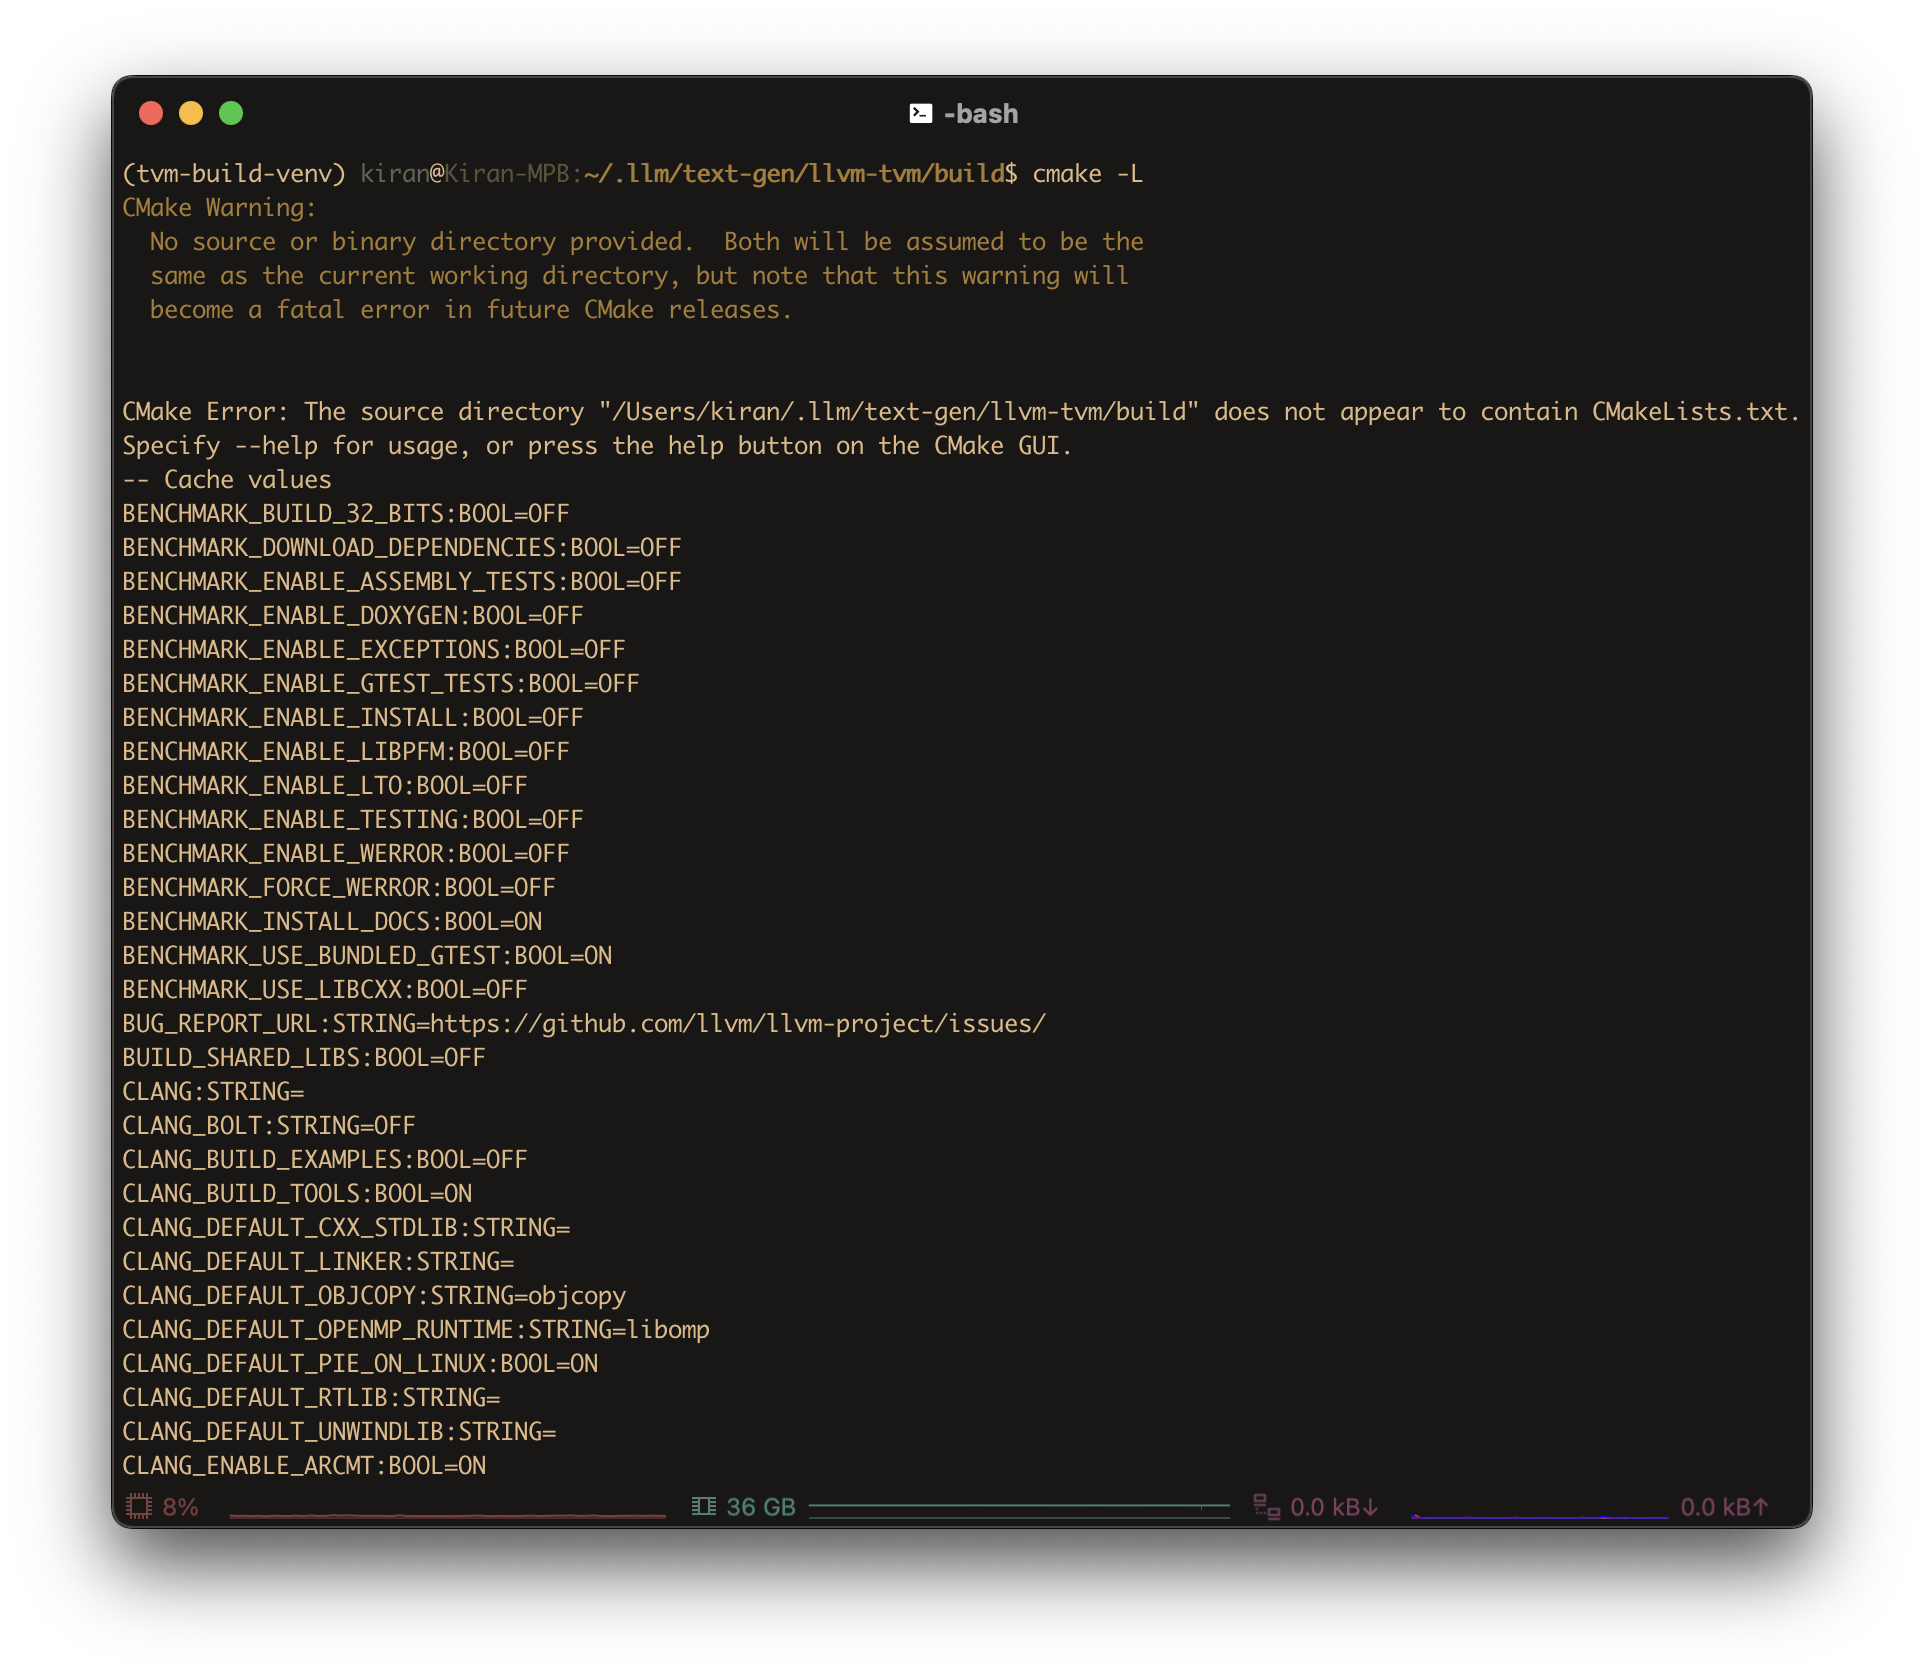The width and height of the screenshot is (1924, 1676).
Task: Click the BENCHMARK_ENABLE_EXCEPTIONS:BOOL=OFF line
Action: pos(374,650)
